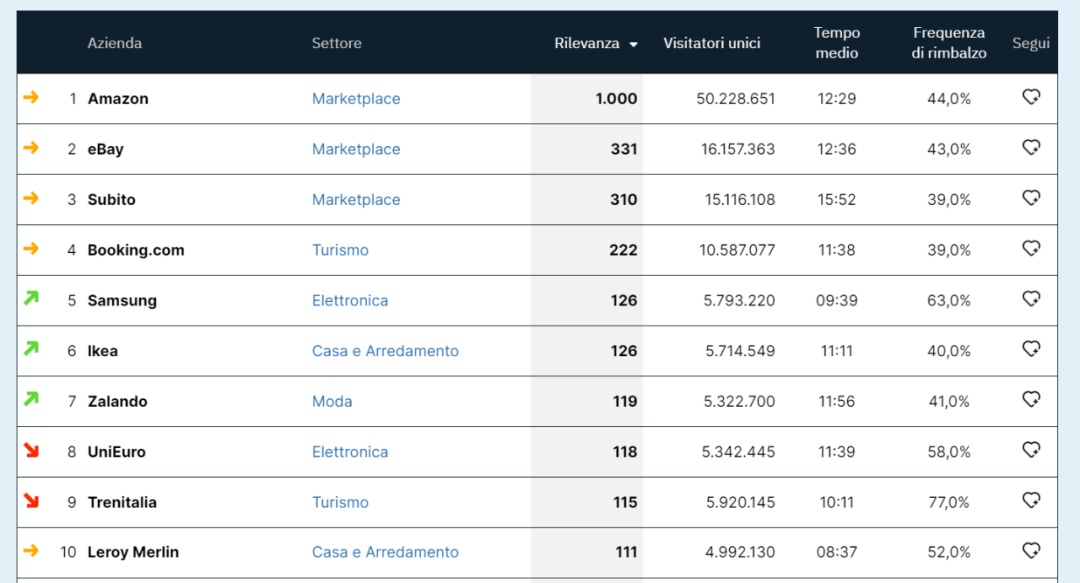Screen dimensions: 1080x583
Task: Select the average time value 15:52
Action: pyautogui.click(x=837, y=199)
